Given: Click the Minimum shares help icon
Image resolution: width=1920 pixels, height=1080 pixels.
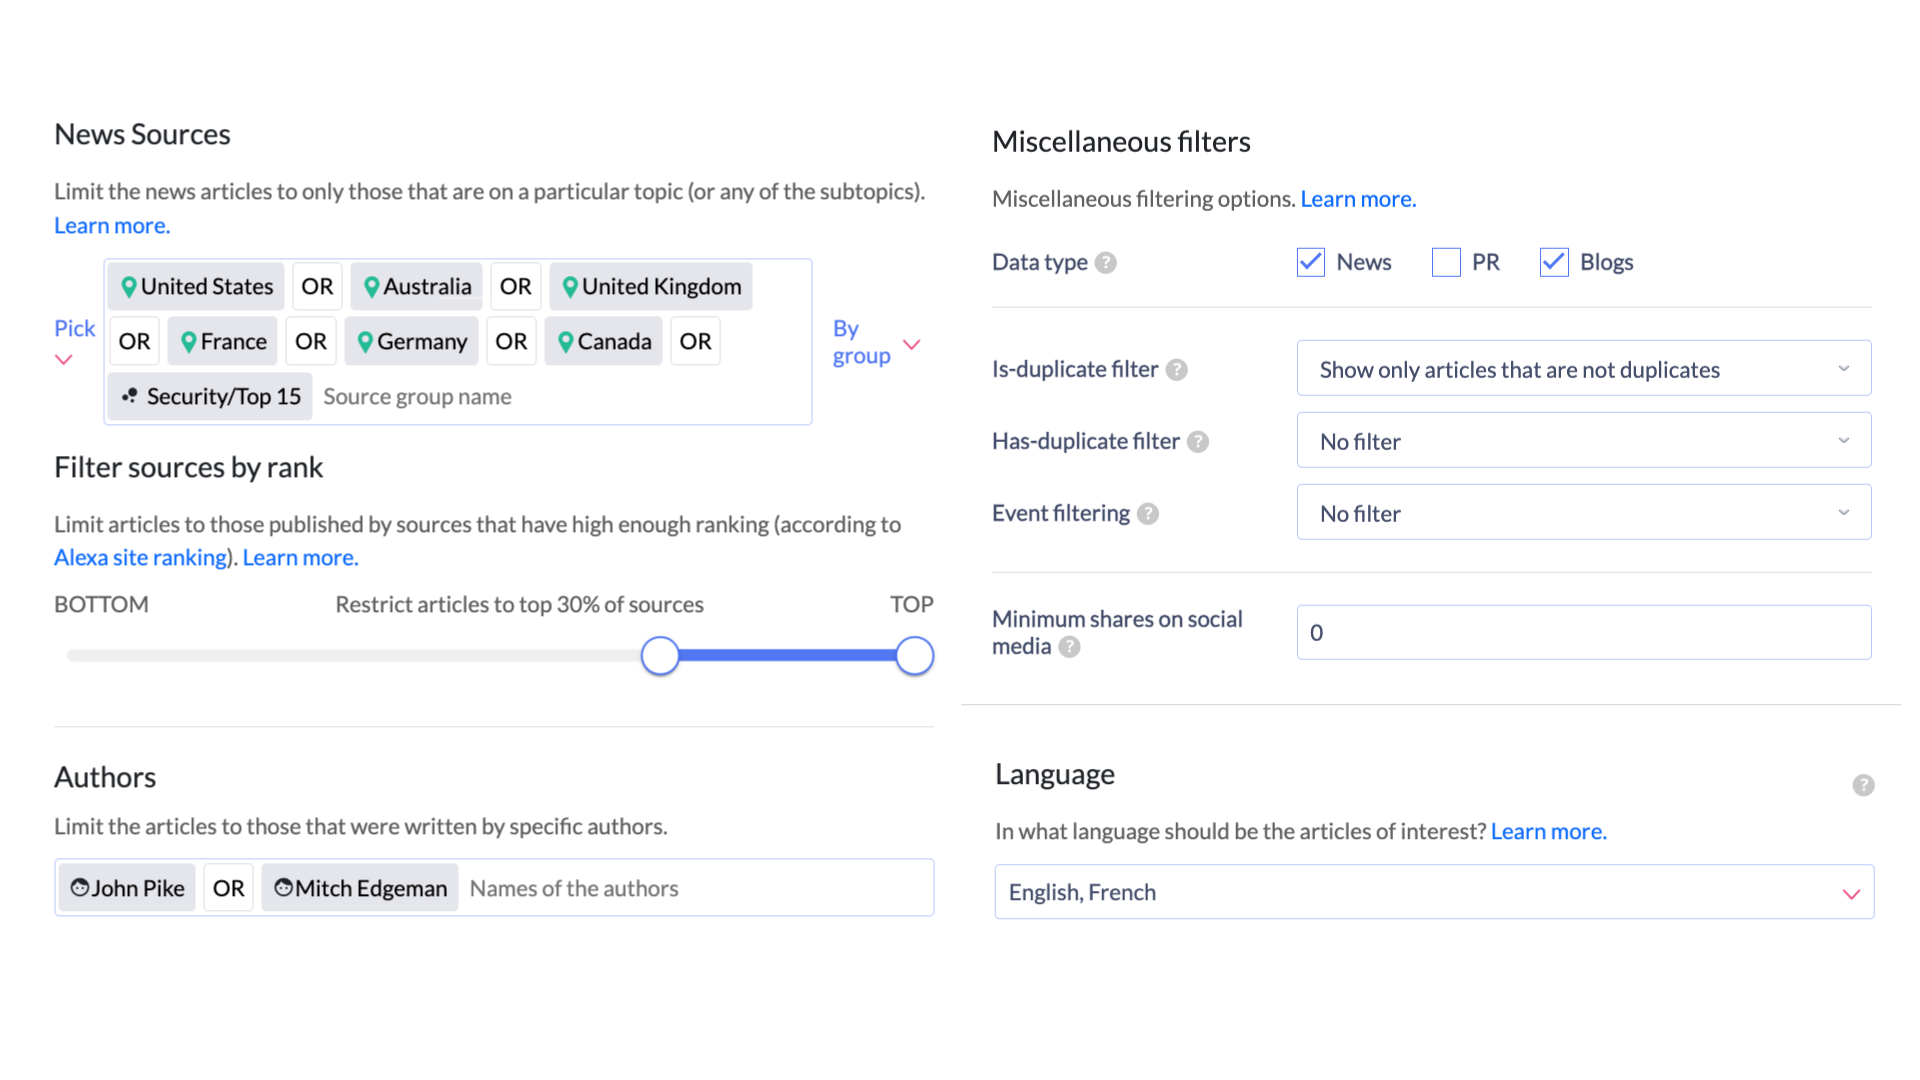Looking at the screenshot, I should pos(1069,647).
